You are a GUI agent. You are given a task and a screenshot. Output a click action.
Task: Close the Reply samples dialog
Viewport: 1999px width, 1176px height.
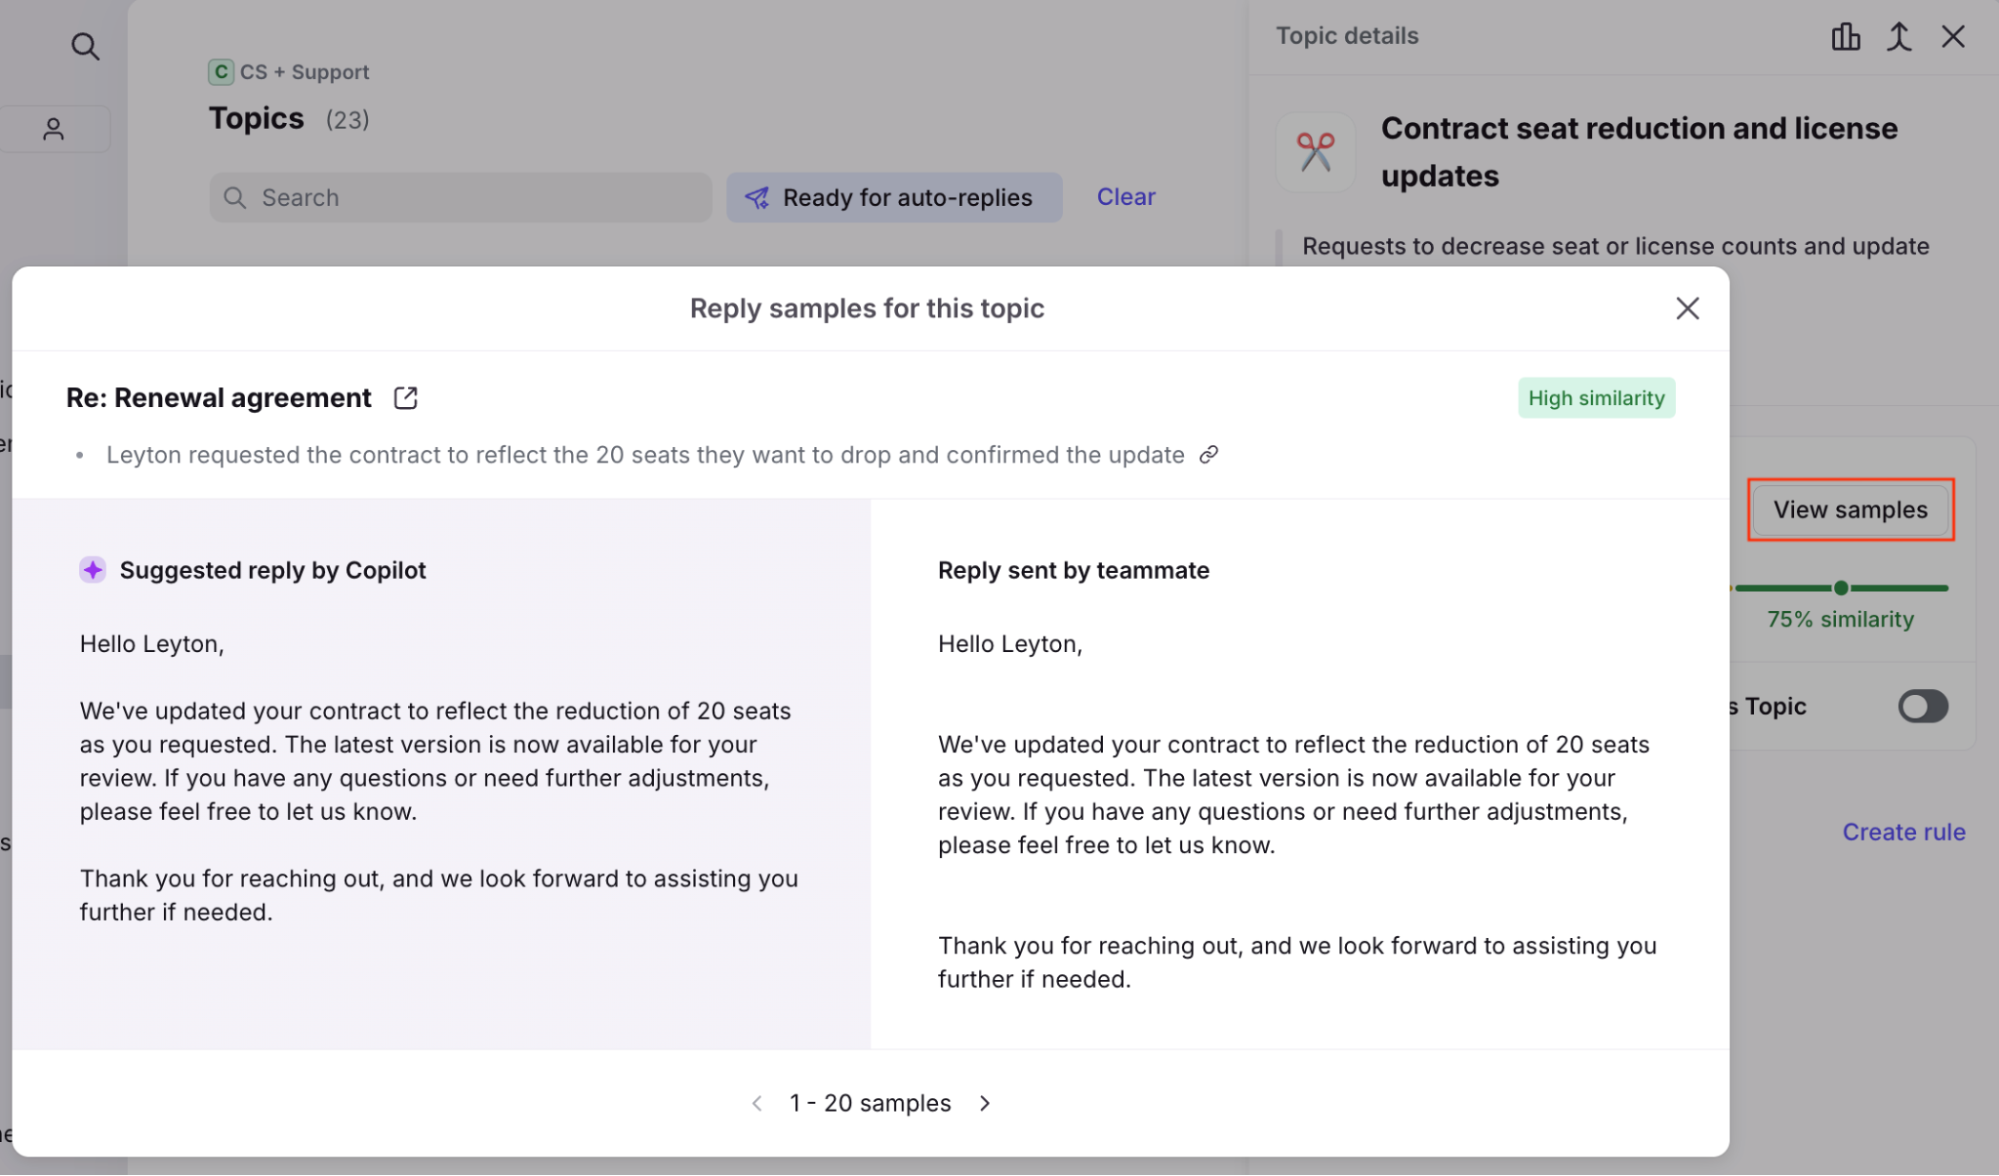[x=1687, y=309]
